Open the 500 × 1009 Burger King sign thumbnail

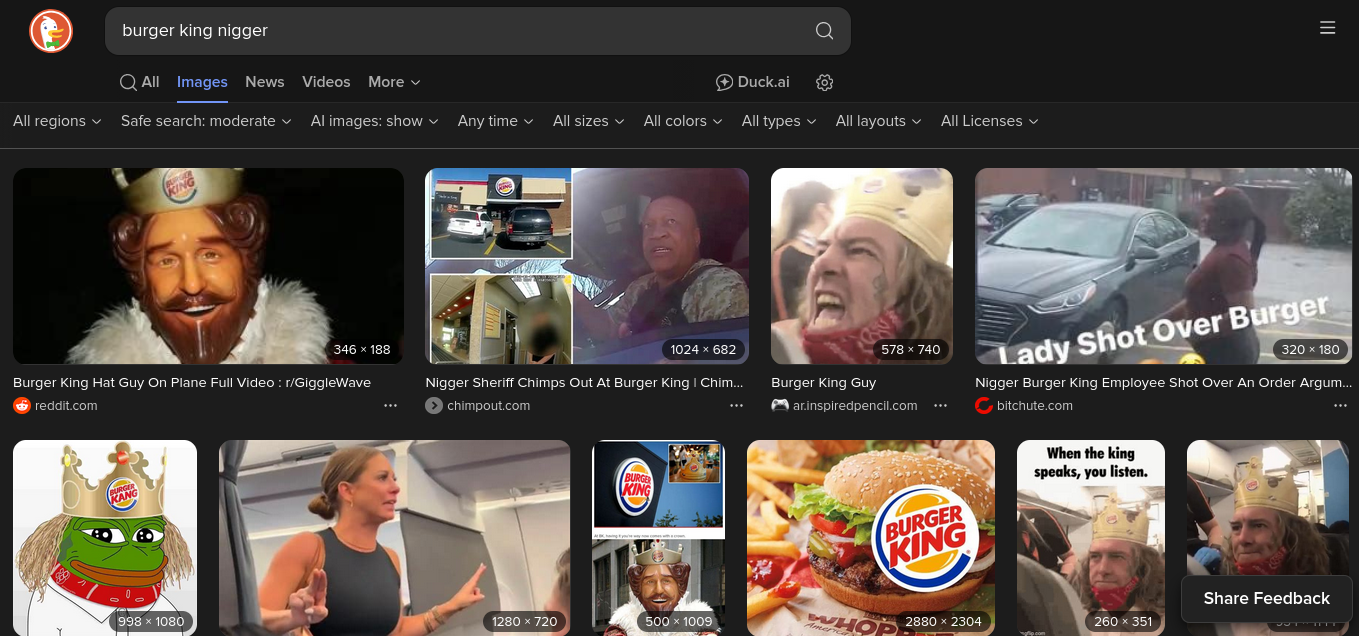point(659,538)
